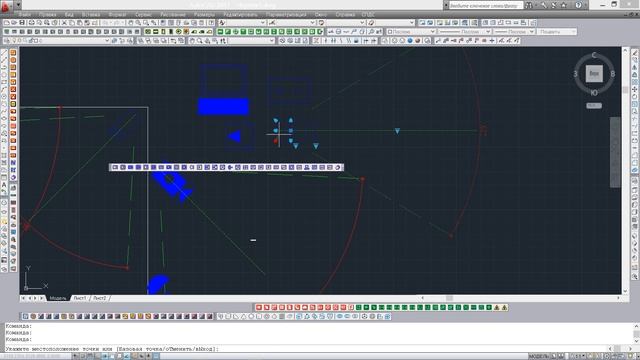Switch to the Лист2 layout tab
This screenshot has width=640, height=360.
[x=100, y=298]
